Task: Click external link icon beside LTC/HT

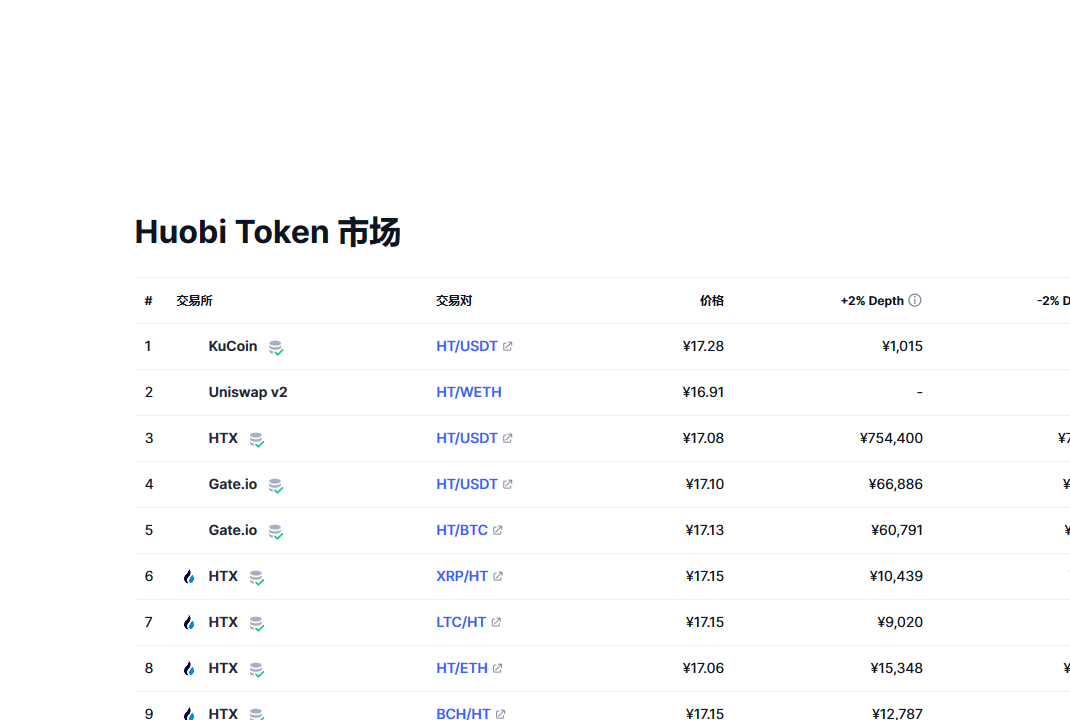Action: (496, 622)
